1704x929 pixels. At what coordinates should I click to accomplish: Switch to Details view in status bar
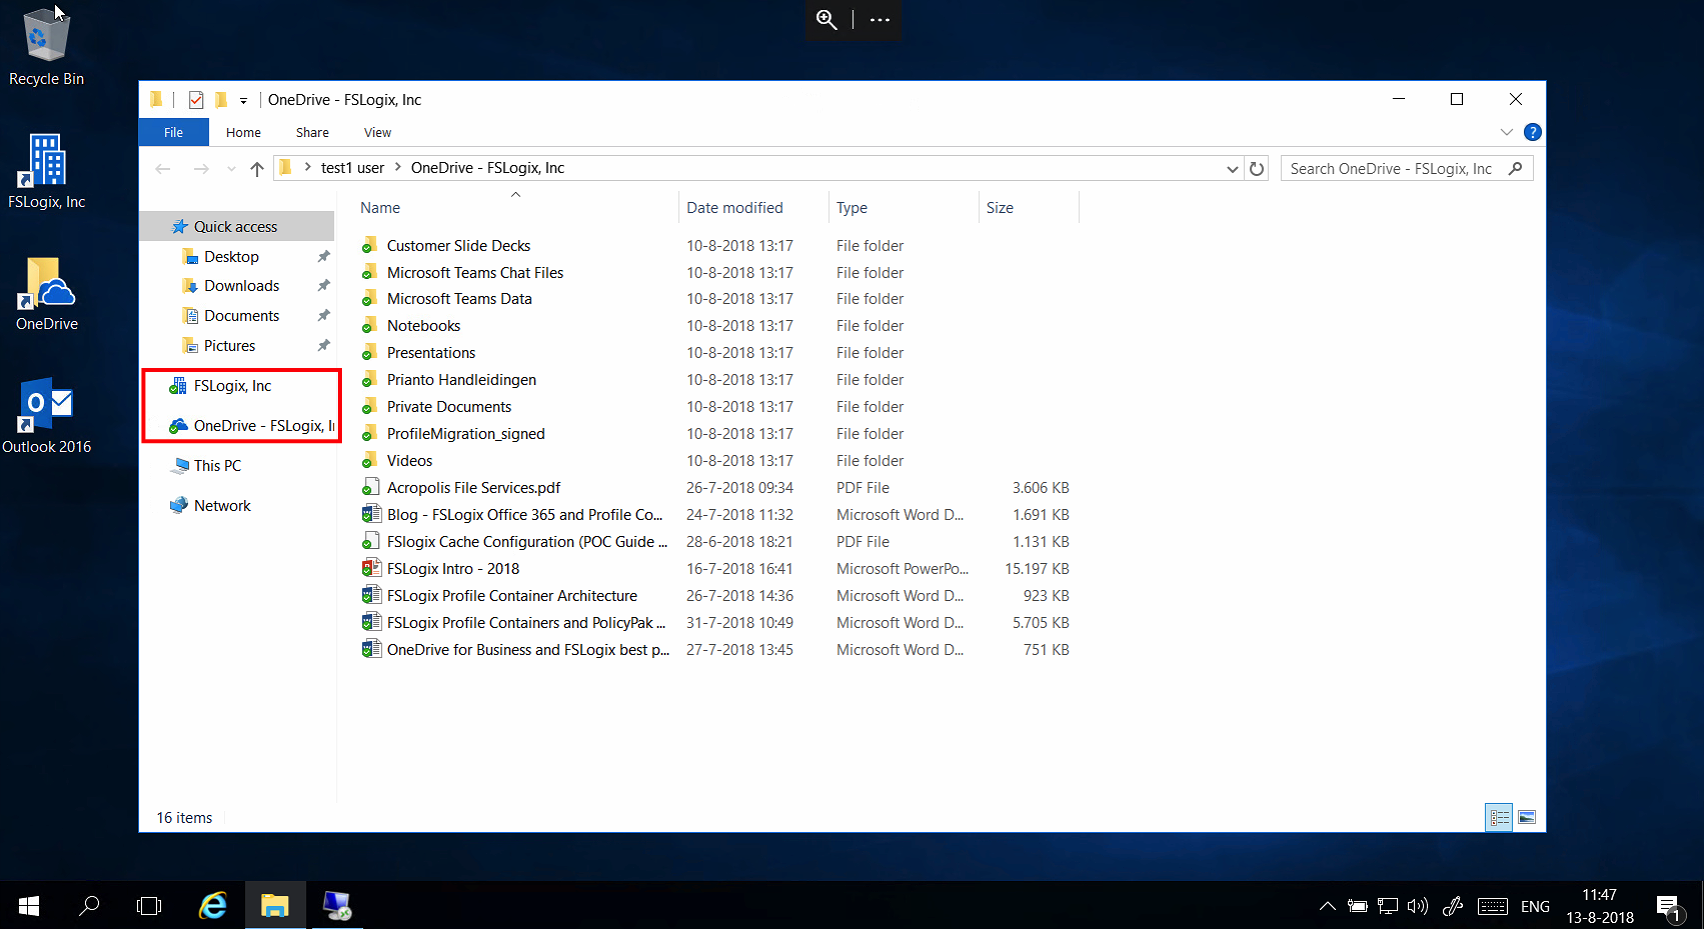(1499, 817)
